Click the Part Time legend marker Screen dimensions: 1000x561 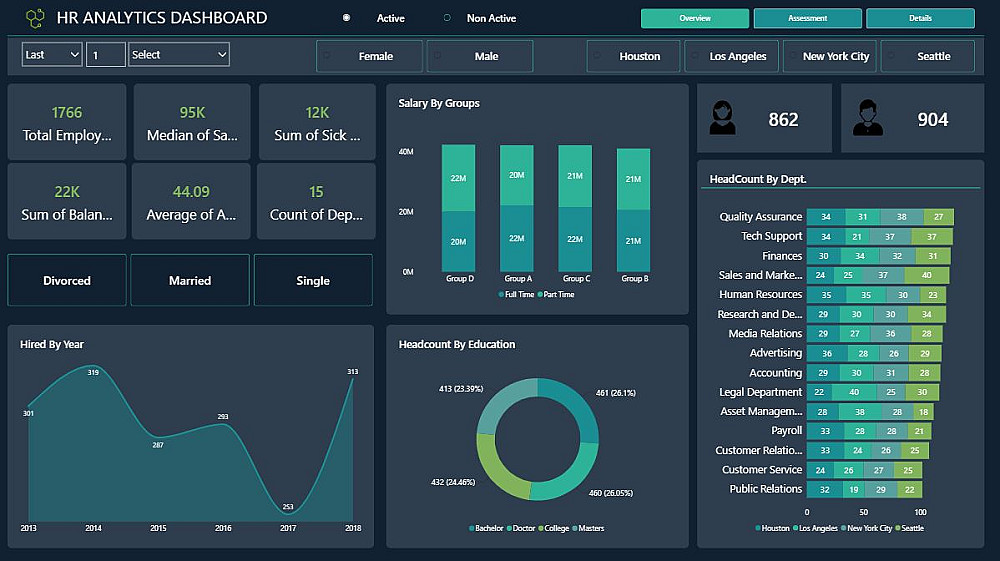click(x=540, y=295)
